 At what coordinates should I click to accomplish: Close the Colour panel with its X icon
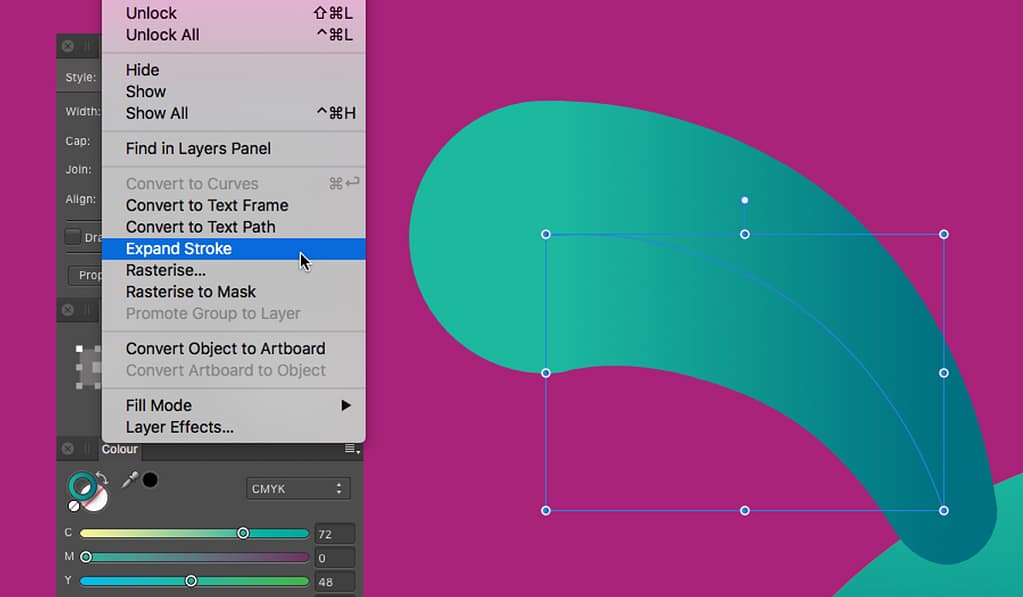(x=67, y=449)
